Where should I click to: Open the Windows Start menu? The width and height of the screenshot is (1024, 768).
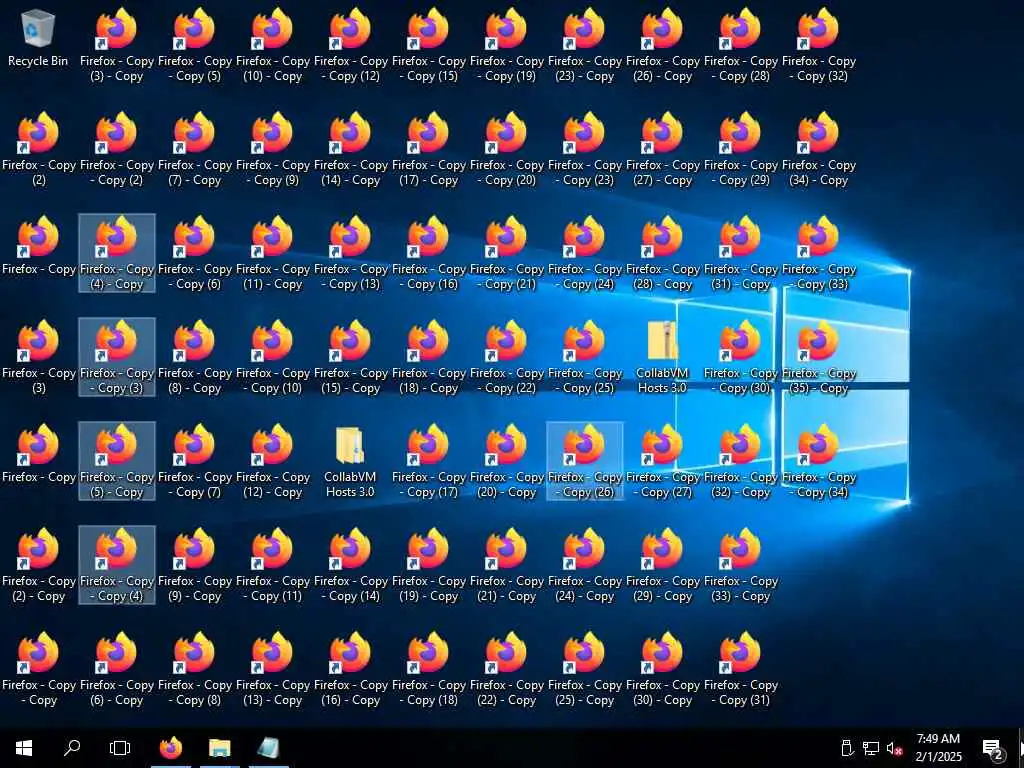[24, 748]
